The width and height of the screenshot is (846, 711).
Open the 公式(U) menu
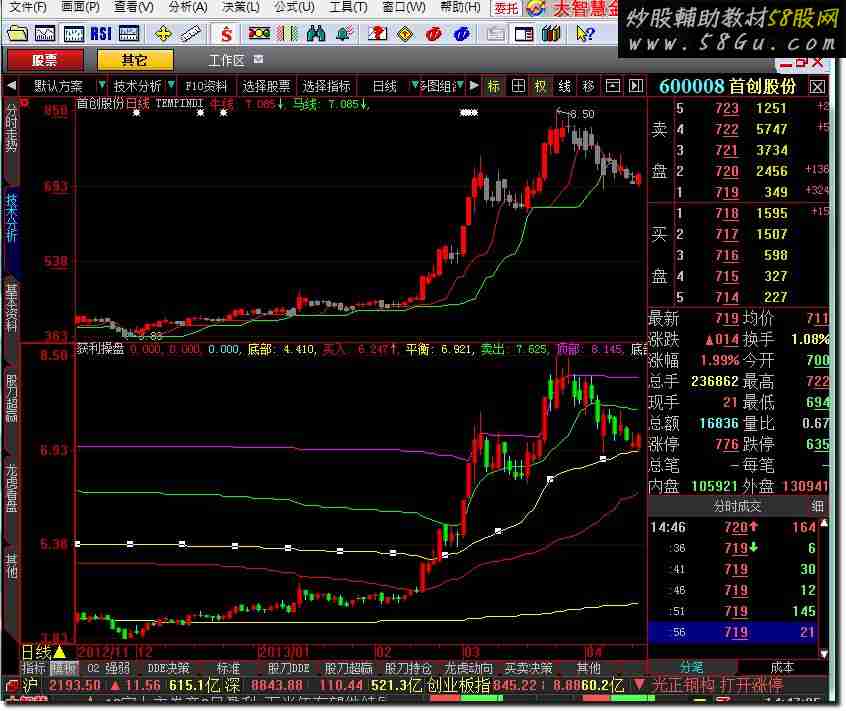(x=294, y=8)
